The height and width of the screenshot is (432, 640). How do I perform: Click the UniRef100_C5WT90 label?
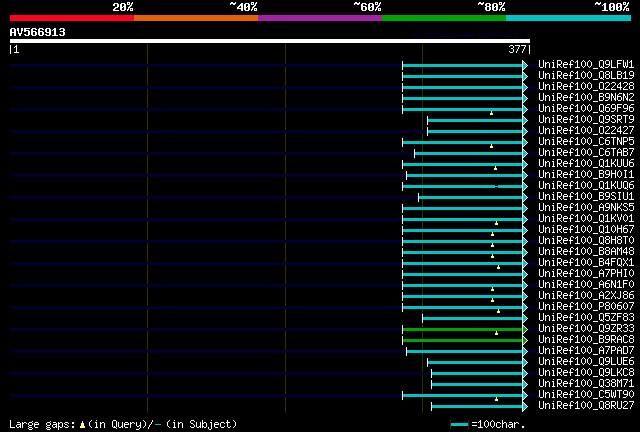tap(586, 395)
